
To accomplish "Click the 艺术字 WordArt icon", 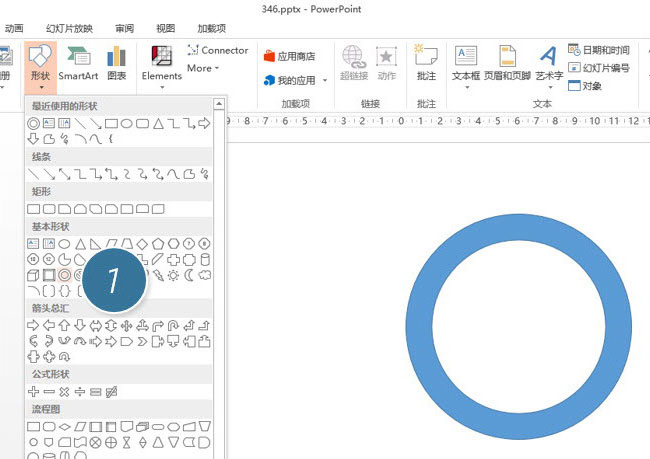I will click(x=549, y=62).
